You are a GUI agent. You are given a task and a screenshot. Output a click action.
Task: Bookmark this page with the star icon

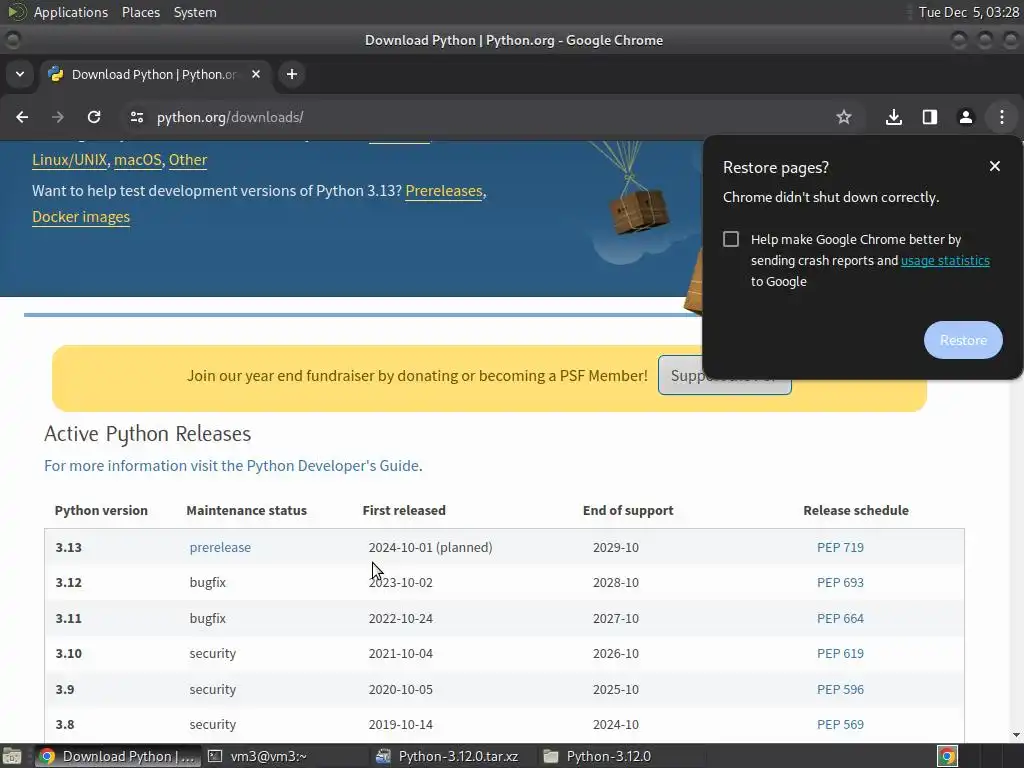844,117
